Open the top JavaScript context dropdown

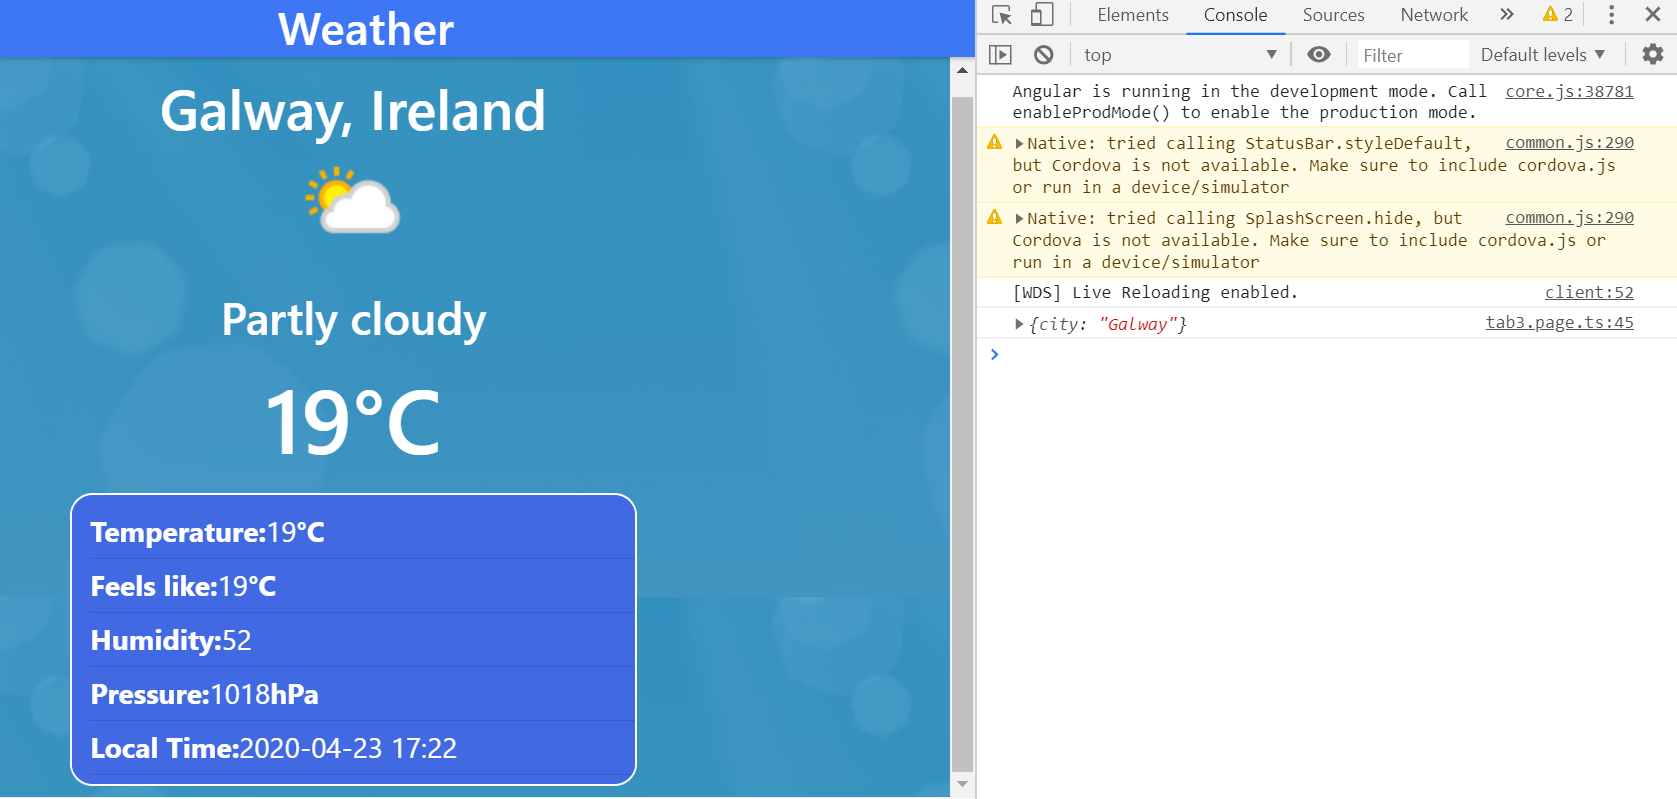tap(1180, 55)
